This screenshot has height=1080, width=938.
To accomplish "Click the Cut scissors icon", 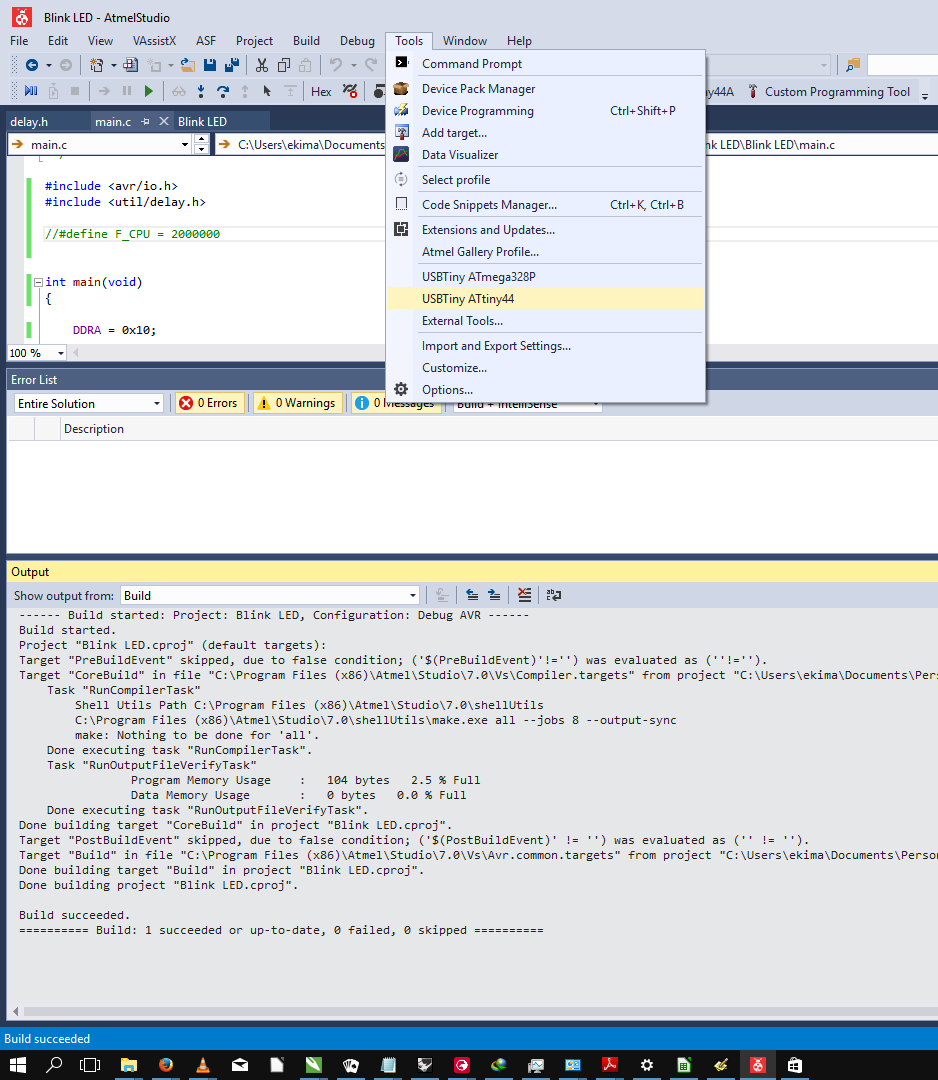I will [x=262, y=65].
